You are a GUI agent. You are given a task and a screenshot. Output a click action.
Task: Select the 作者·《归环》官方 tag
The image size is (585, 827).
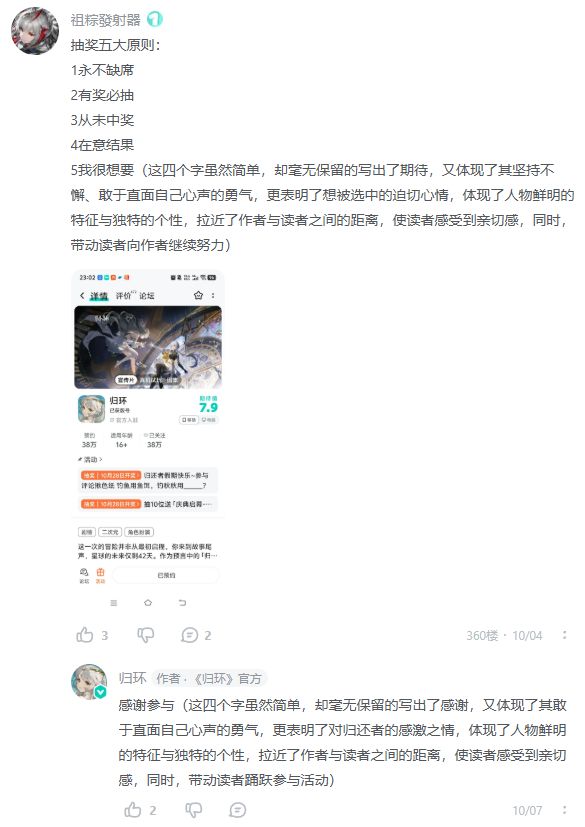click(209, 678)
